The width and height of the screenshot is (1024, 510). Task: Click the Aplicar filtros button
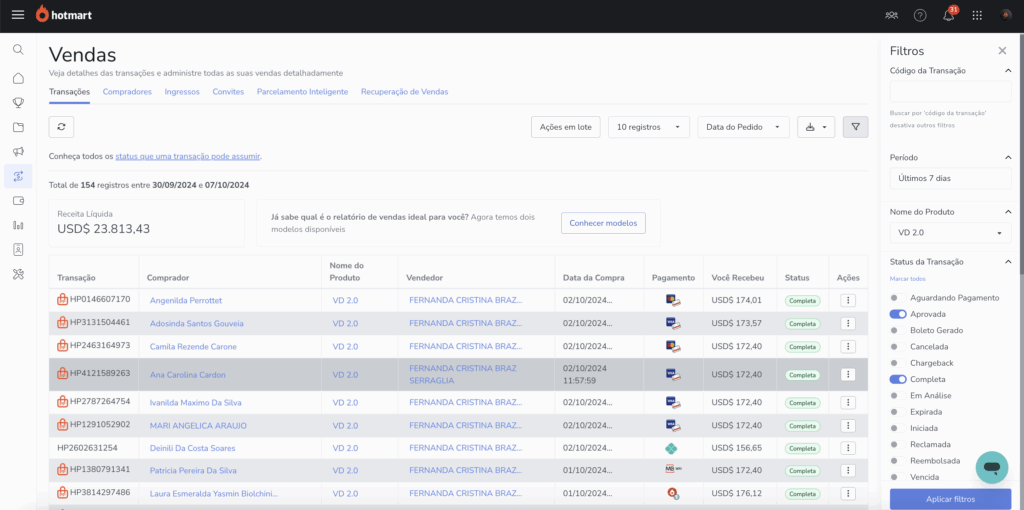click(950, 499)
